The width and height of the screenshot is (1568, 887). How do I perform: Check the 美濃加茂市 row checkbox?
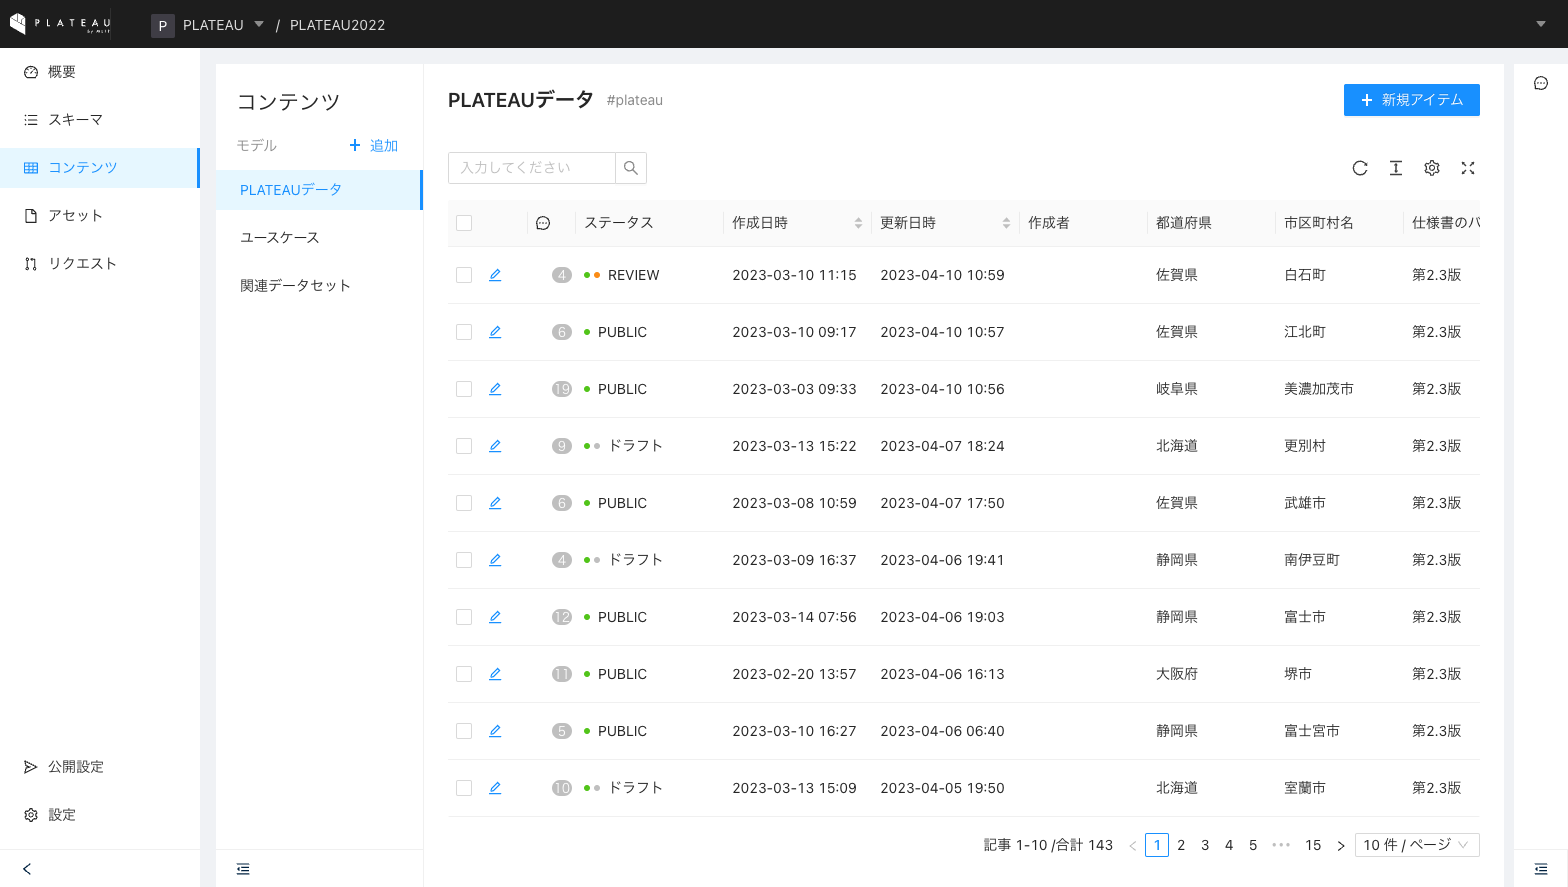point(464,389)
